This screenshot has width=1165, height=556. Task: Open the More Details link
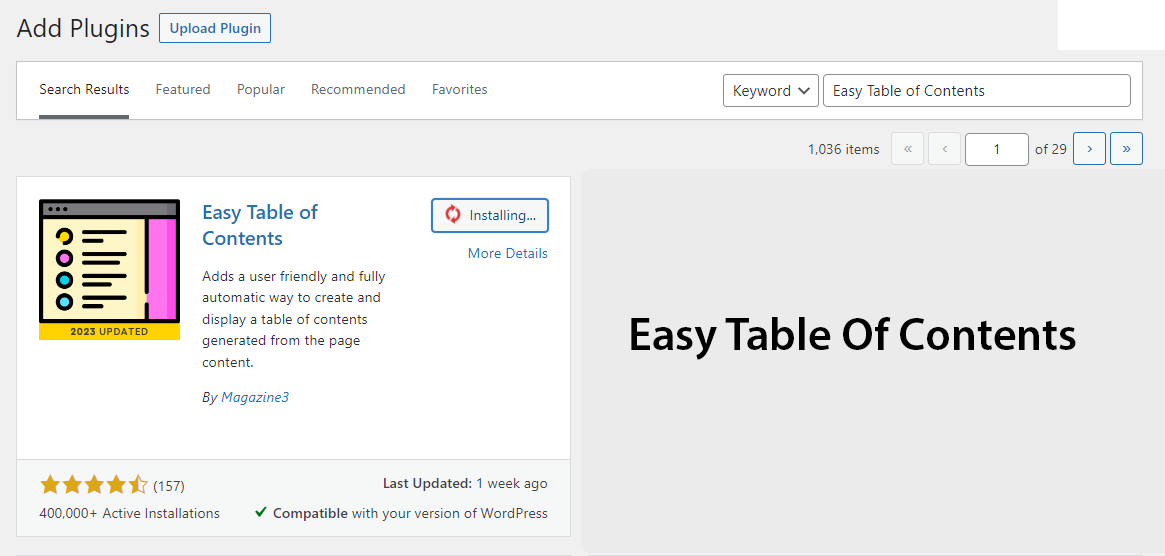click(507, 253)
